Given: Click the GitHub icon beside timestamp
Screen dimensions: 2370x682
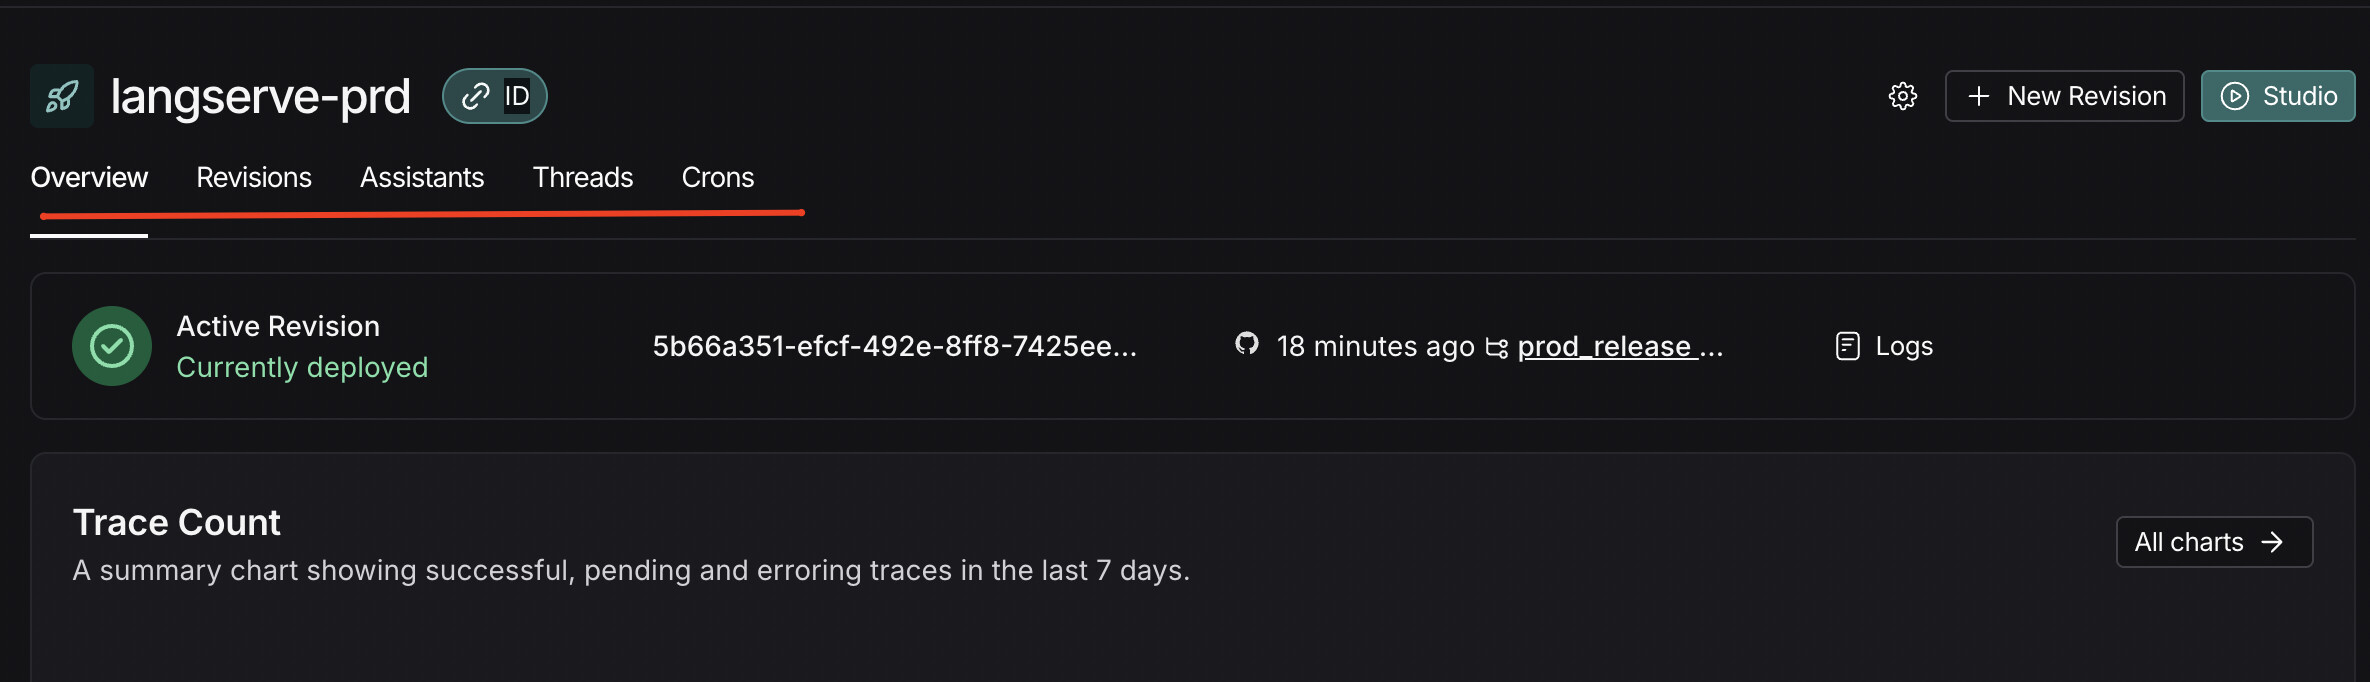Looking at the screenshot, I should click(1246, 344).
